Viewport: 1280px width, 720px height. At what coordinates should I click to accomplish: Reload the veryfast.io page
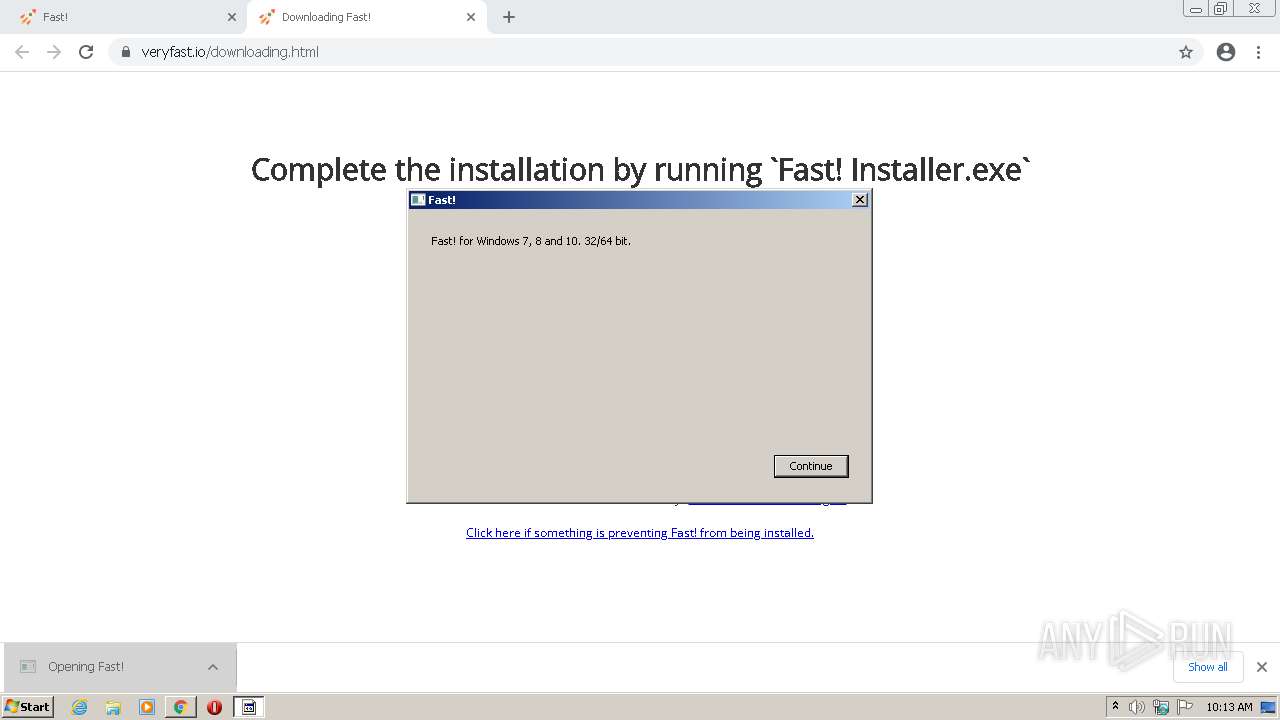86,52
